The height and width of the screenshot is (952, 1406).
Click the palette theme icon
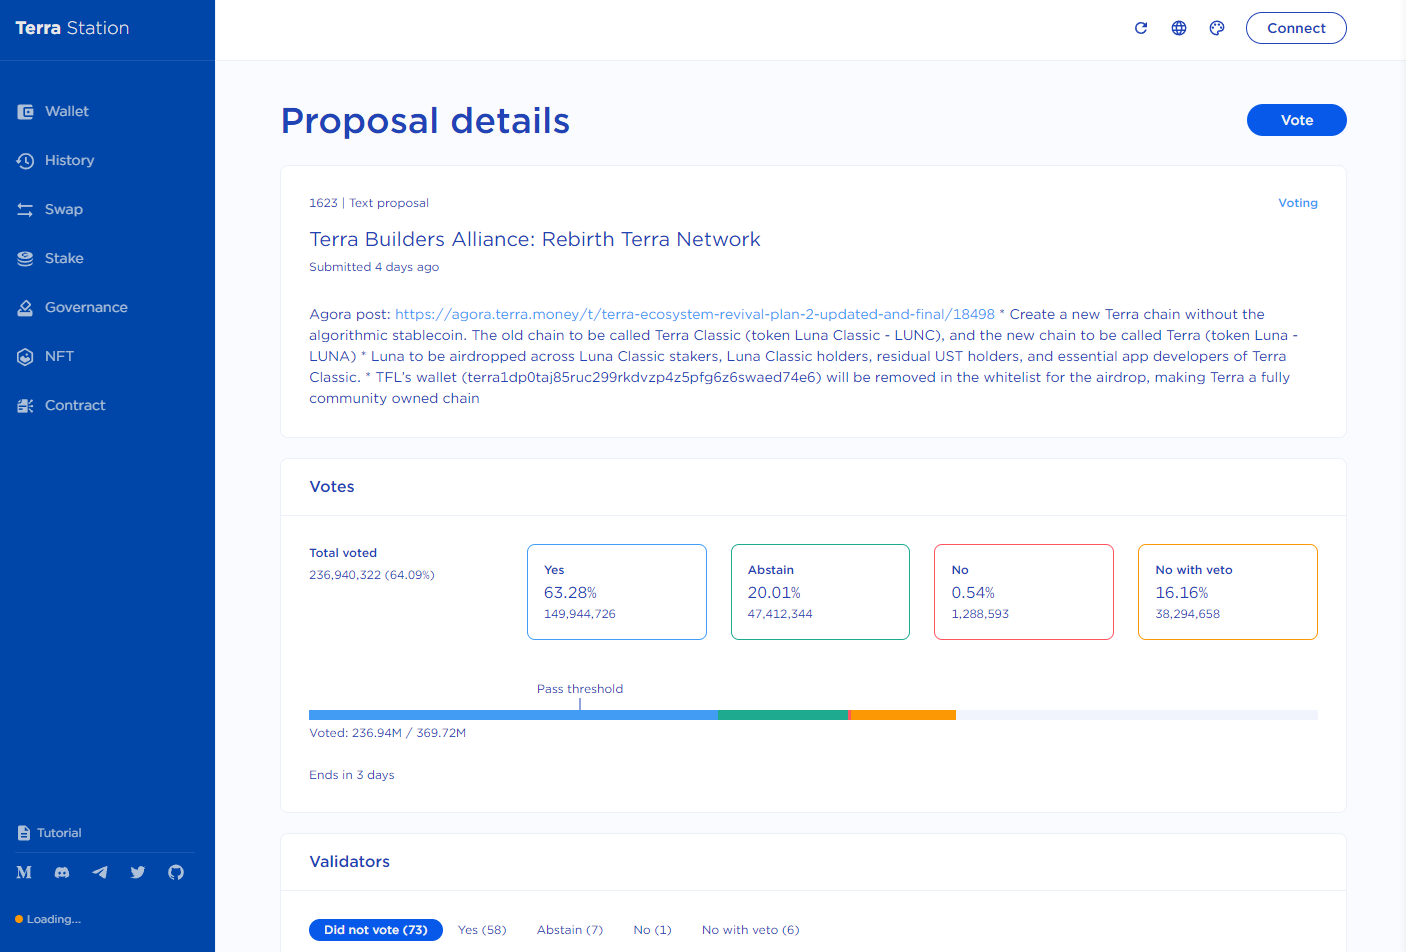[1217, 28]
